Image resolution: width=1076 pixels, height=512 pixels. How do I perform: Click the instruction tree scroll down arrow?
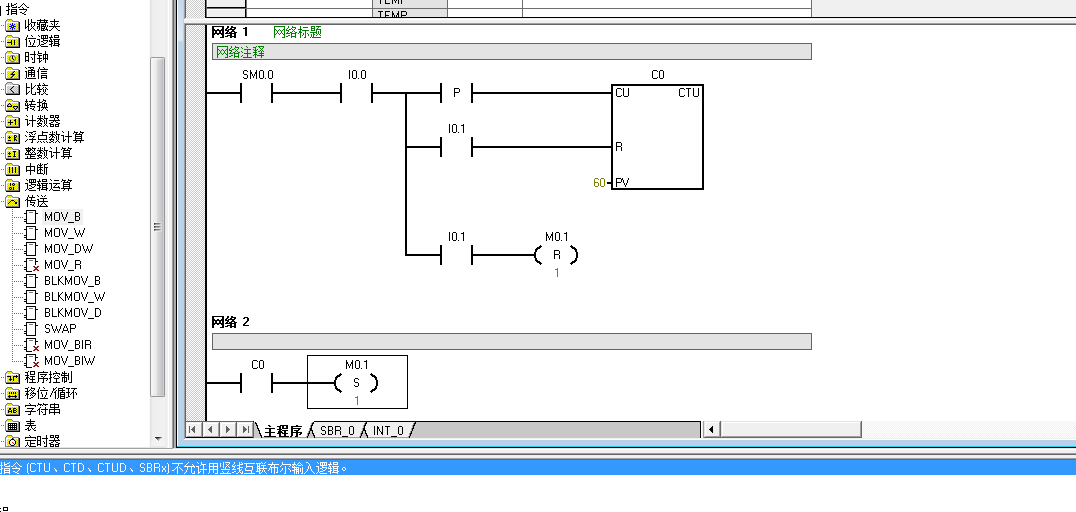(157, 438)
